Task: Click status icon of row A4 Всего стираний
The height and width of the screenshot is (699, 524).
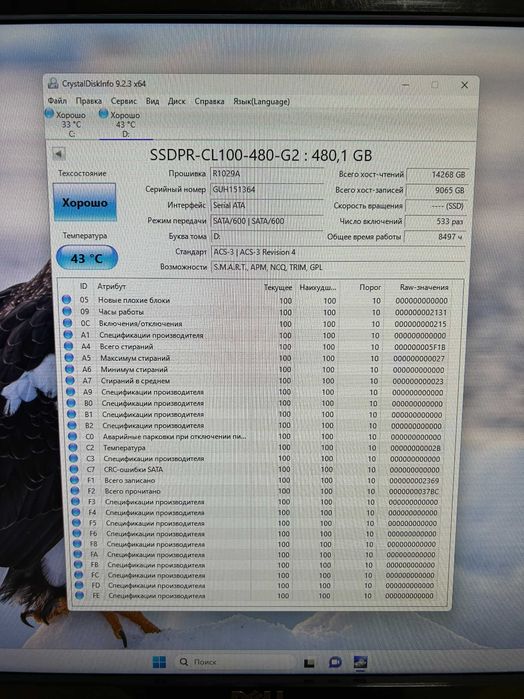Action: [x=69, y=346]
